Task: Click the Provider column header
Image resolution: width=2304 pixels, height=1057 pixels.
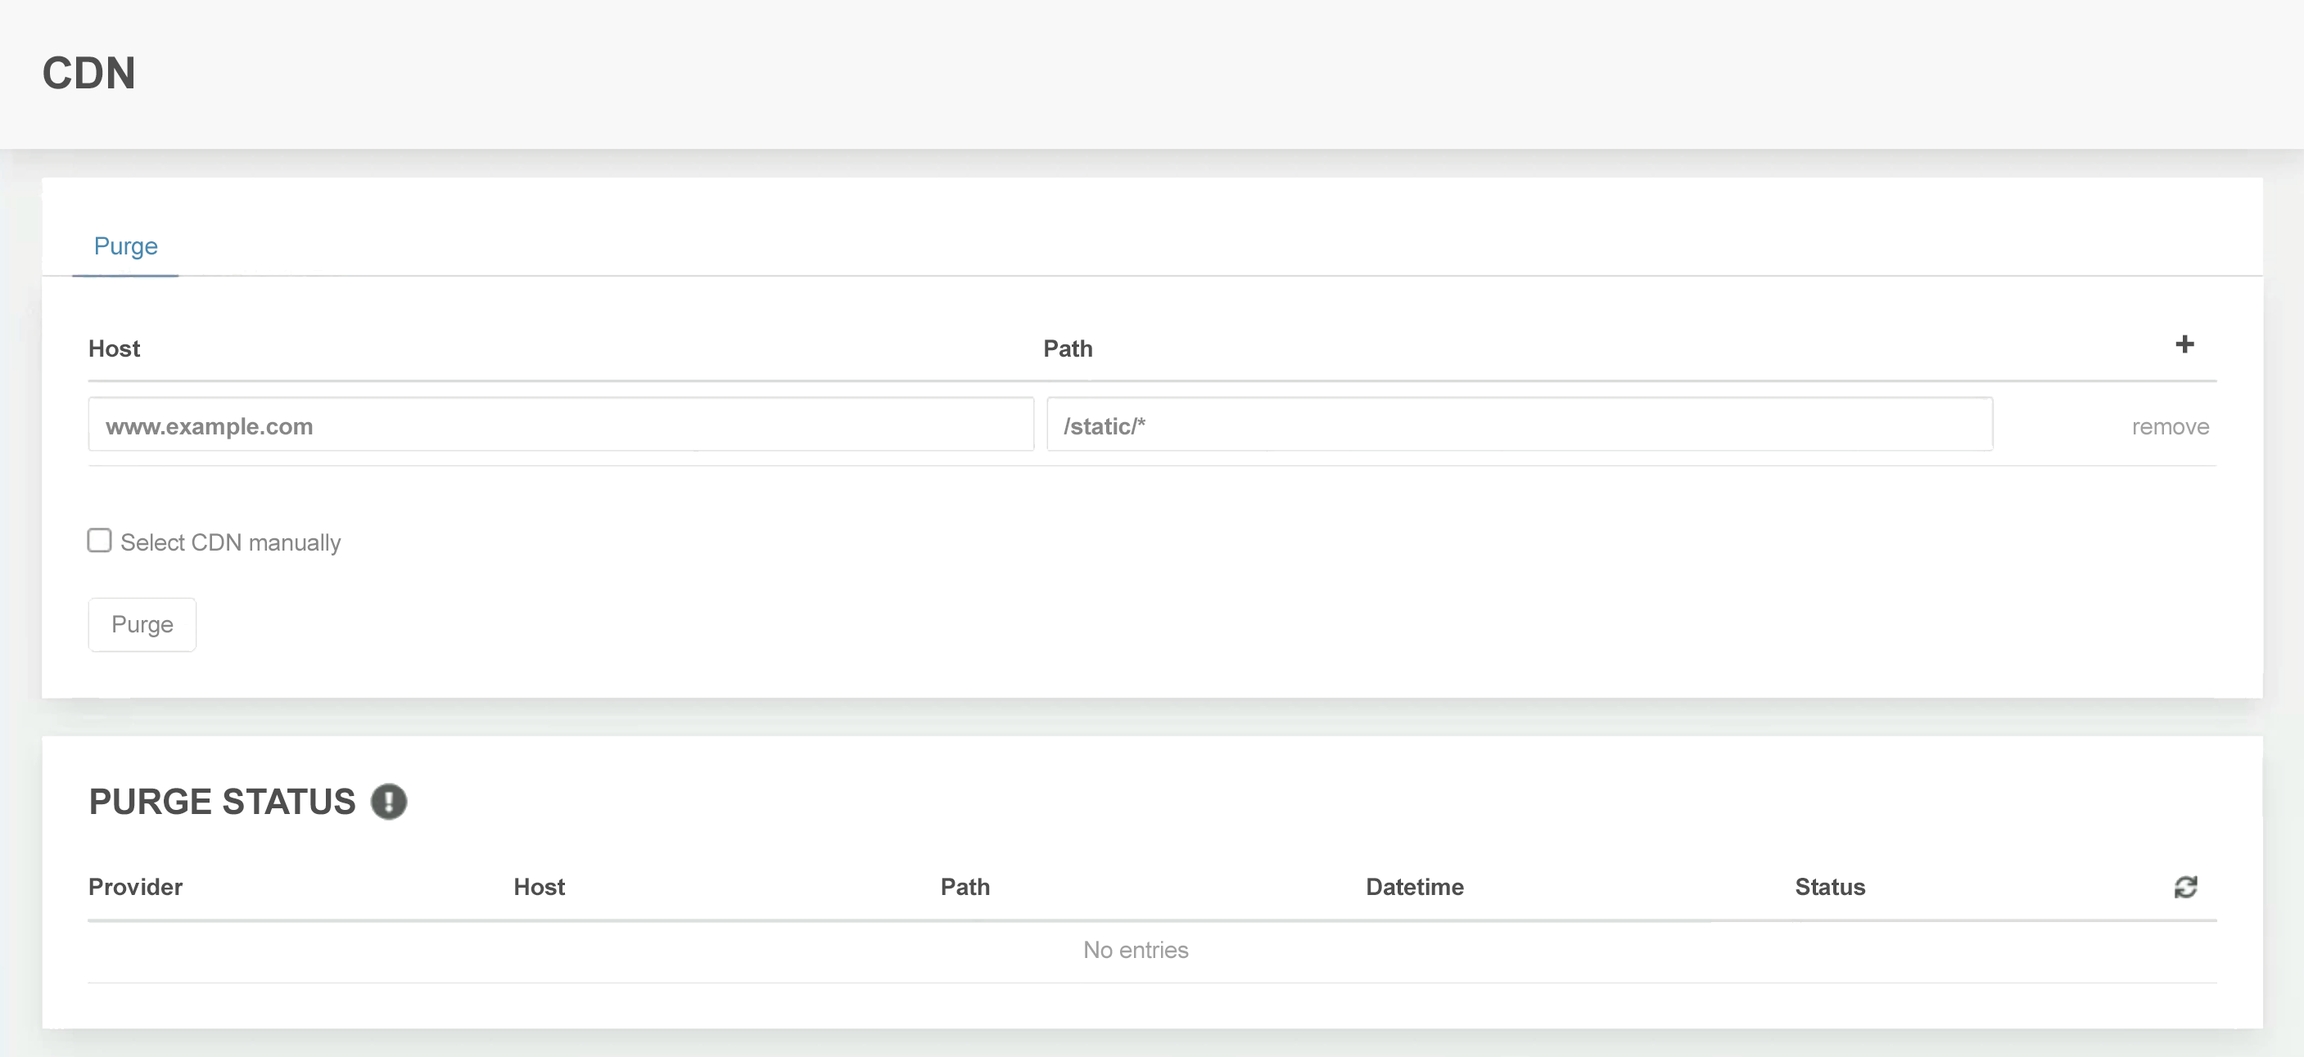Action: (x=135, y=887)
